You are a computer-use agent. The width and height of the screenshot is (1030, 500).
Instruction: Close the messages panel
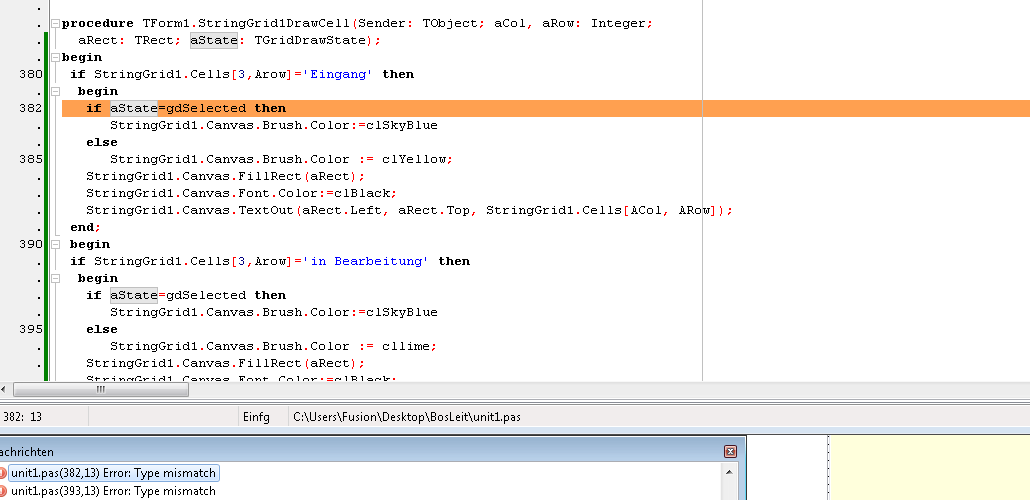[730, 452]
